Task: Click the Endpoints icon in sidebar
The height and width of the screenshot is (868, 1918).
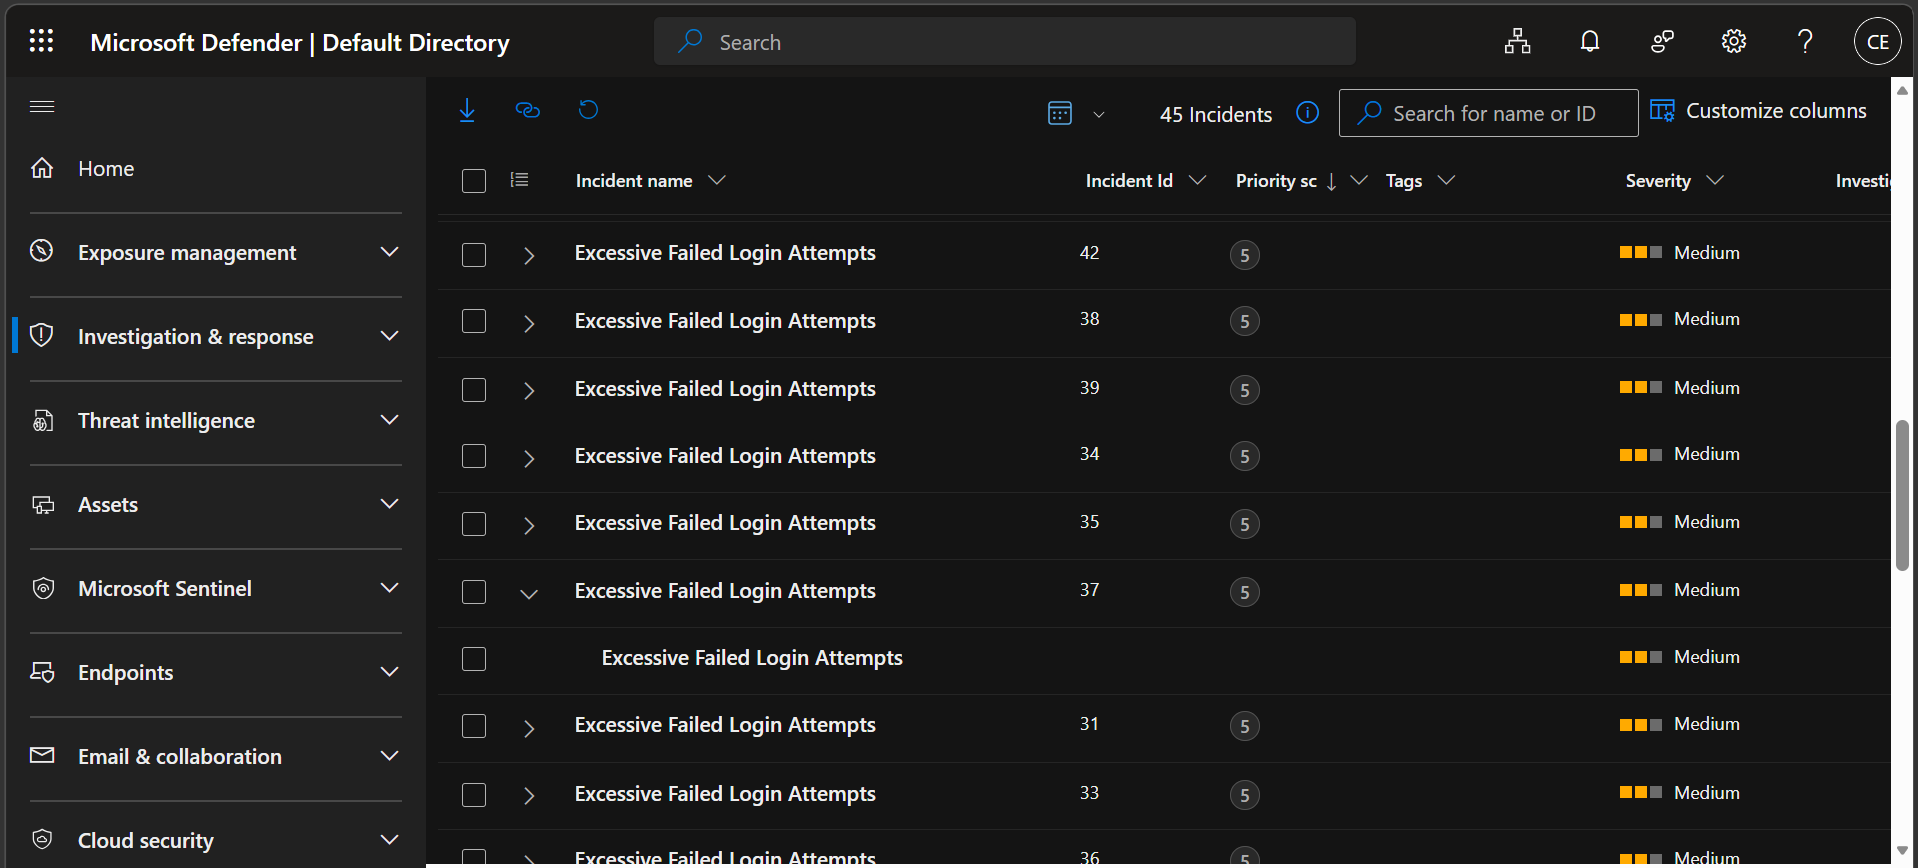Action: [42, 672]
